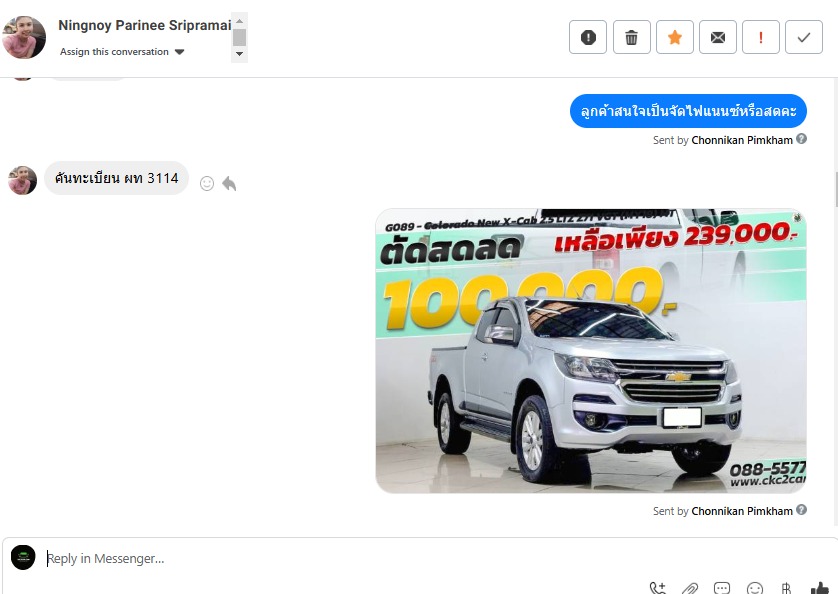The width and height of the screenshot is (838, 594).
Task: Click the conversation vertical scrollbar thumb
Action: coord(835,189)
